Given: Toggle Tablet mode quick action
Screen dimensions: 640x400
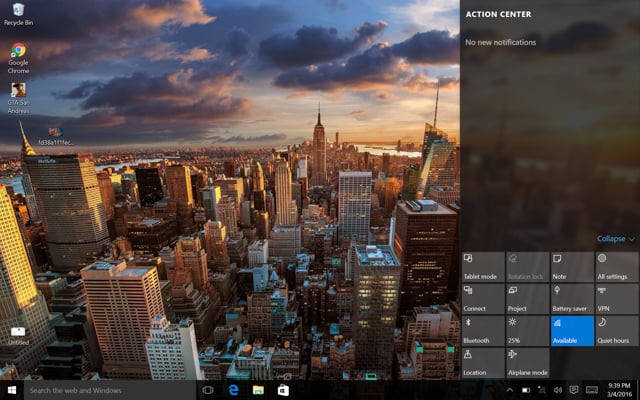Looking at the screenshot, I should tap(482, 266).
